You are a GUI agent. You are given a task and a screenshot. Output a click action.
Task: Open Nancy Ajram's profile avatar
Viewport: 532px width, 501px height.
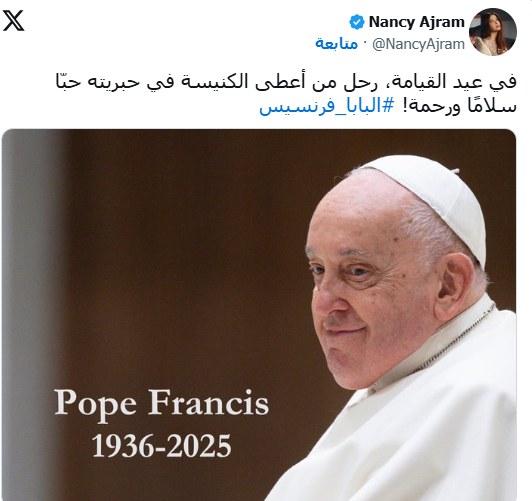[493, 32]
